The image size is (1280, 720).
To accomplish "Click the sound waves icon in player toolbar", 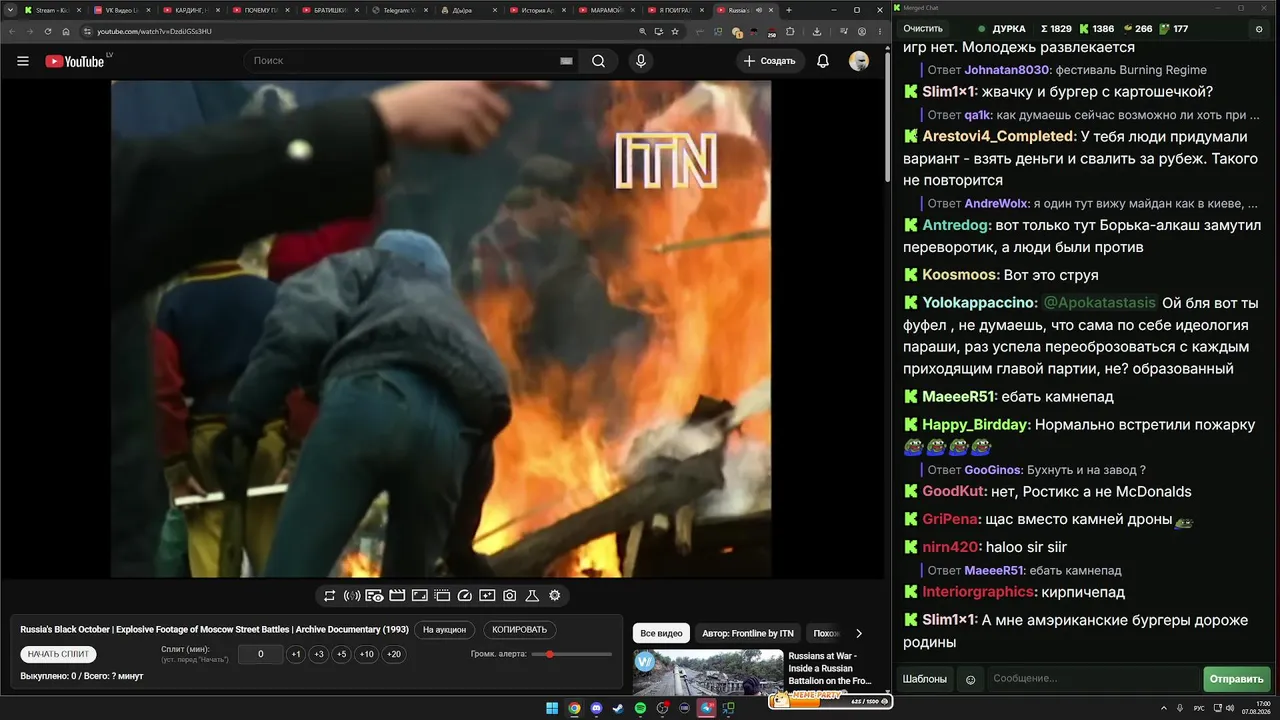I will [352, 596].
